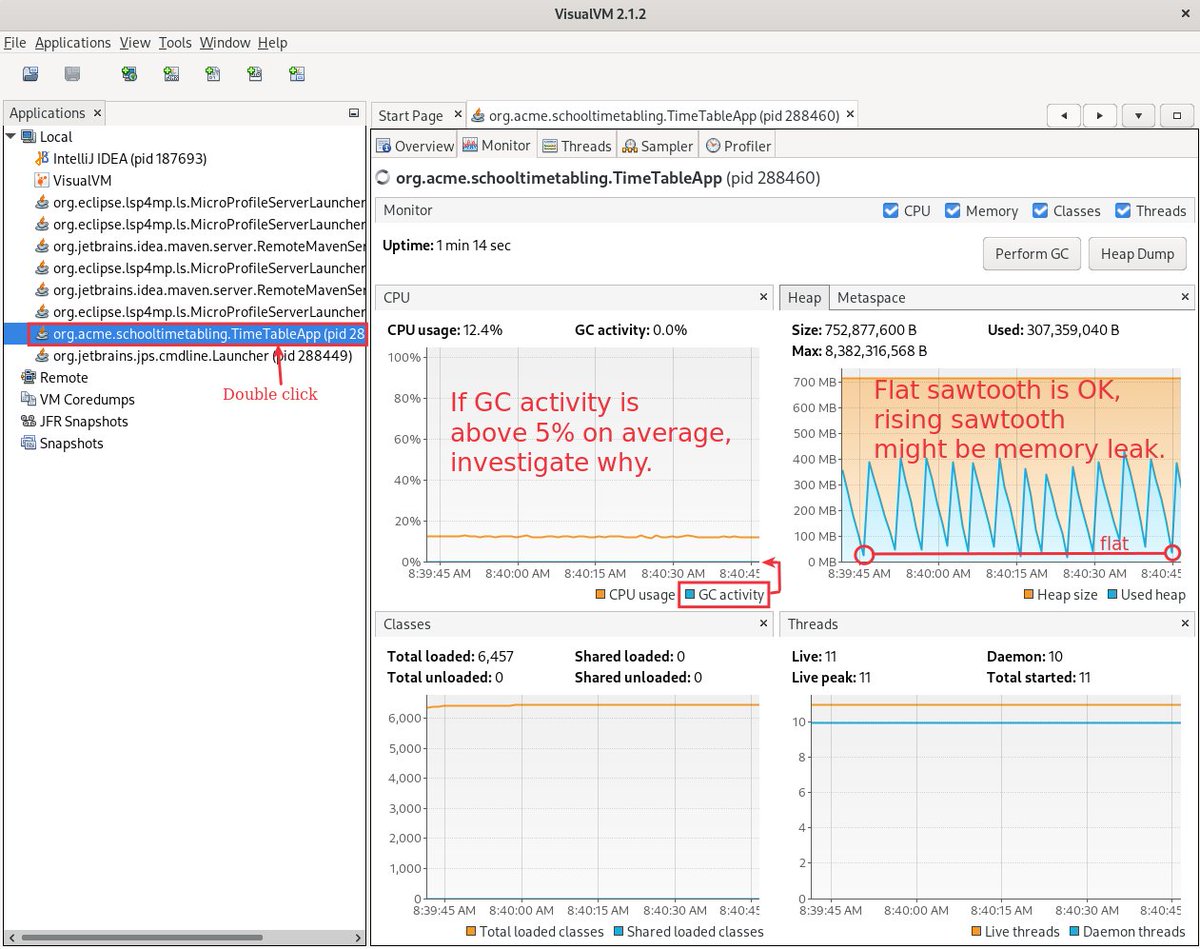Viewport: 1200px width, 949px height.
Task: Close the Start Page tab
Action: pos(458,115)
